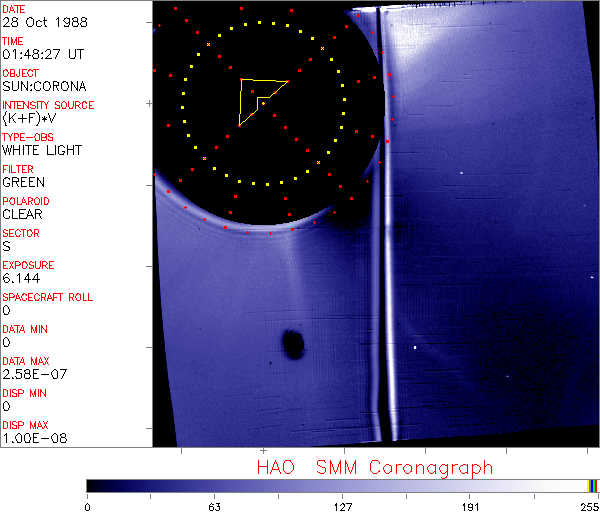This screenshot has width=600, height=512.
Task: Click the GREEN filter value
Action: click(x=23, y=182)
